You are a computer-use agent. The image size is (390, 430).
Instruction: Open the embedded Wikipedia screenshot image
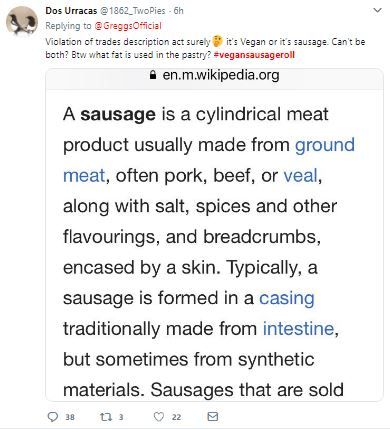(x=214, y=235)
